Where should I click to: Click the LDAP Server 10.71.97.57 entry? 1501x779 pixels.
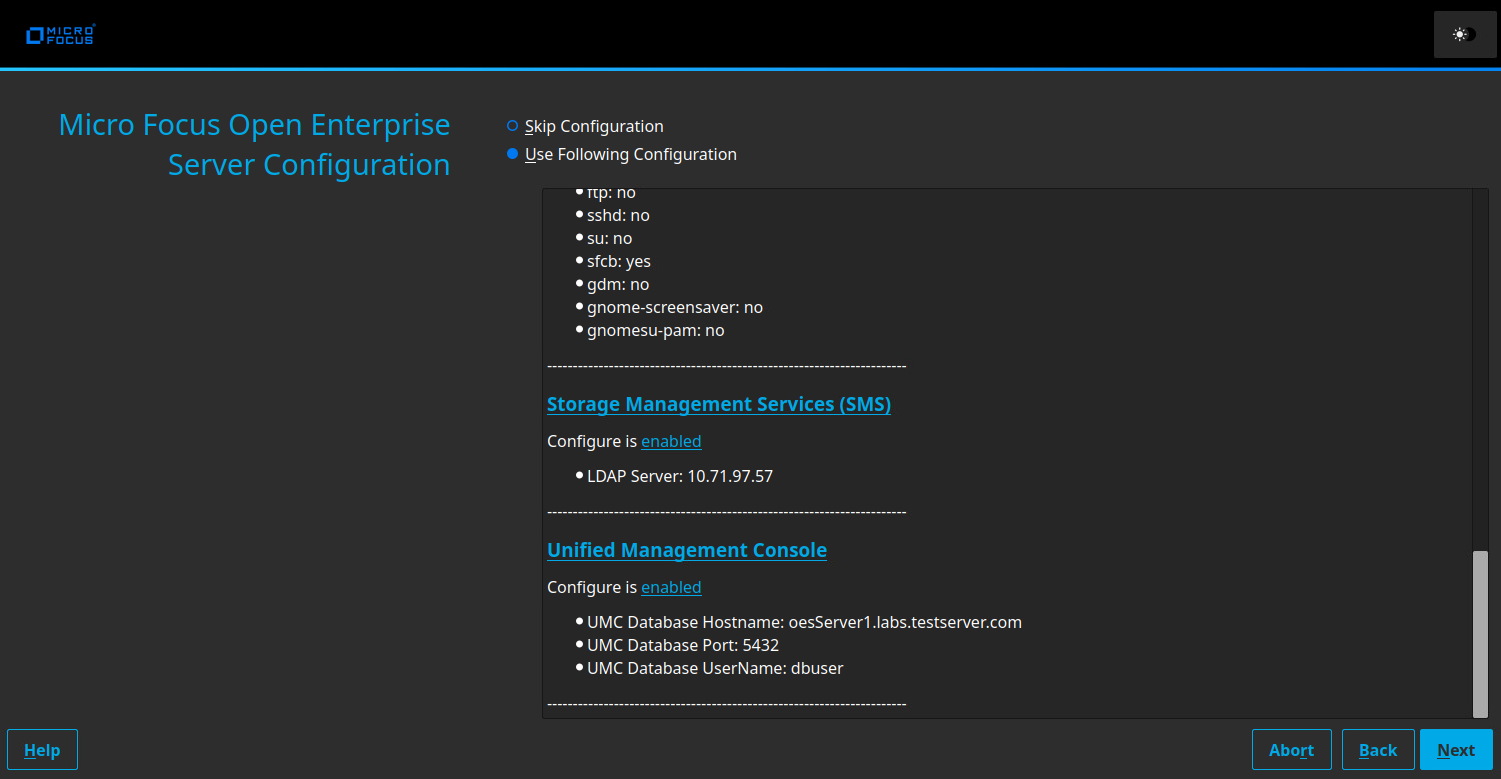click(679, 476)
